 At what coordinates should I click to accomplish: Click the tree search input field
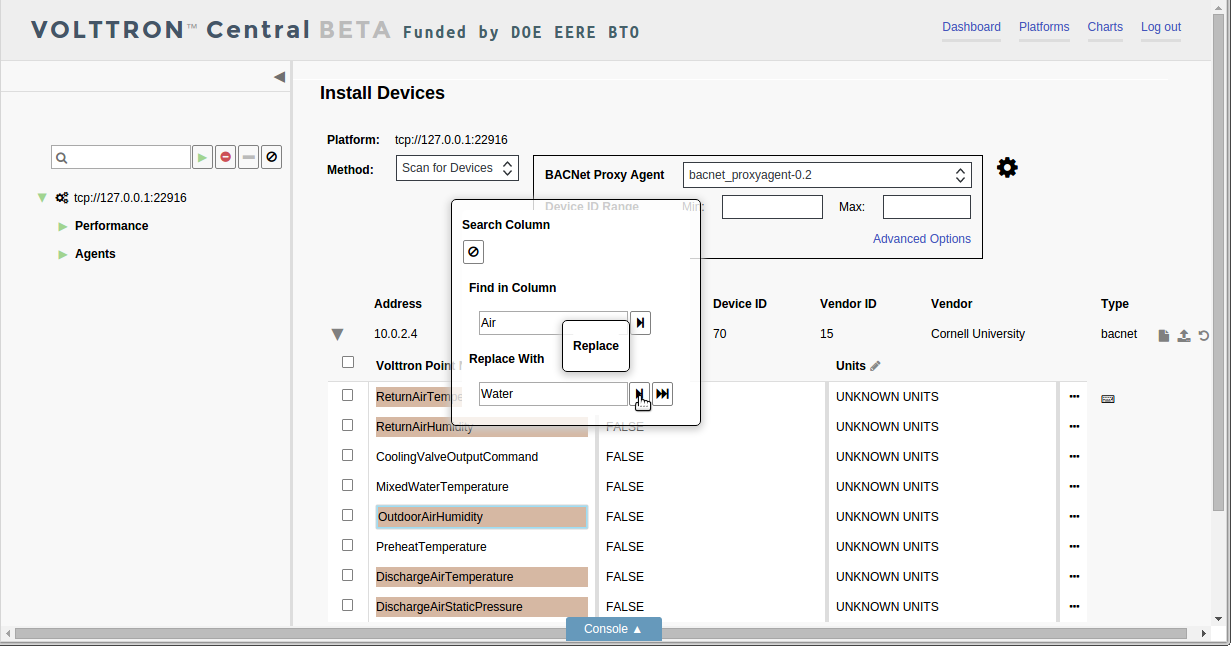[x=121, y=157]
